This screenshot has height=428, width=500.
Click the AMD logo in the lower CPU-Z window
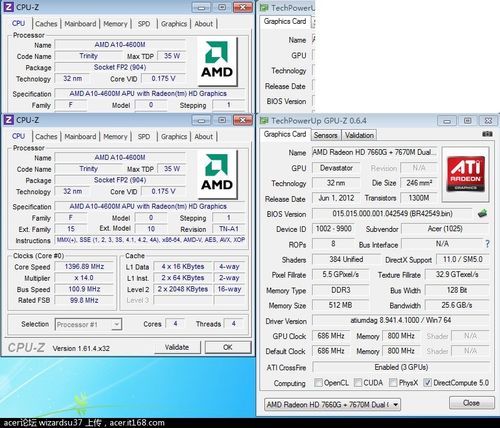click(217, 174)
